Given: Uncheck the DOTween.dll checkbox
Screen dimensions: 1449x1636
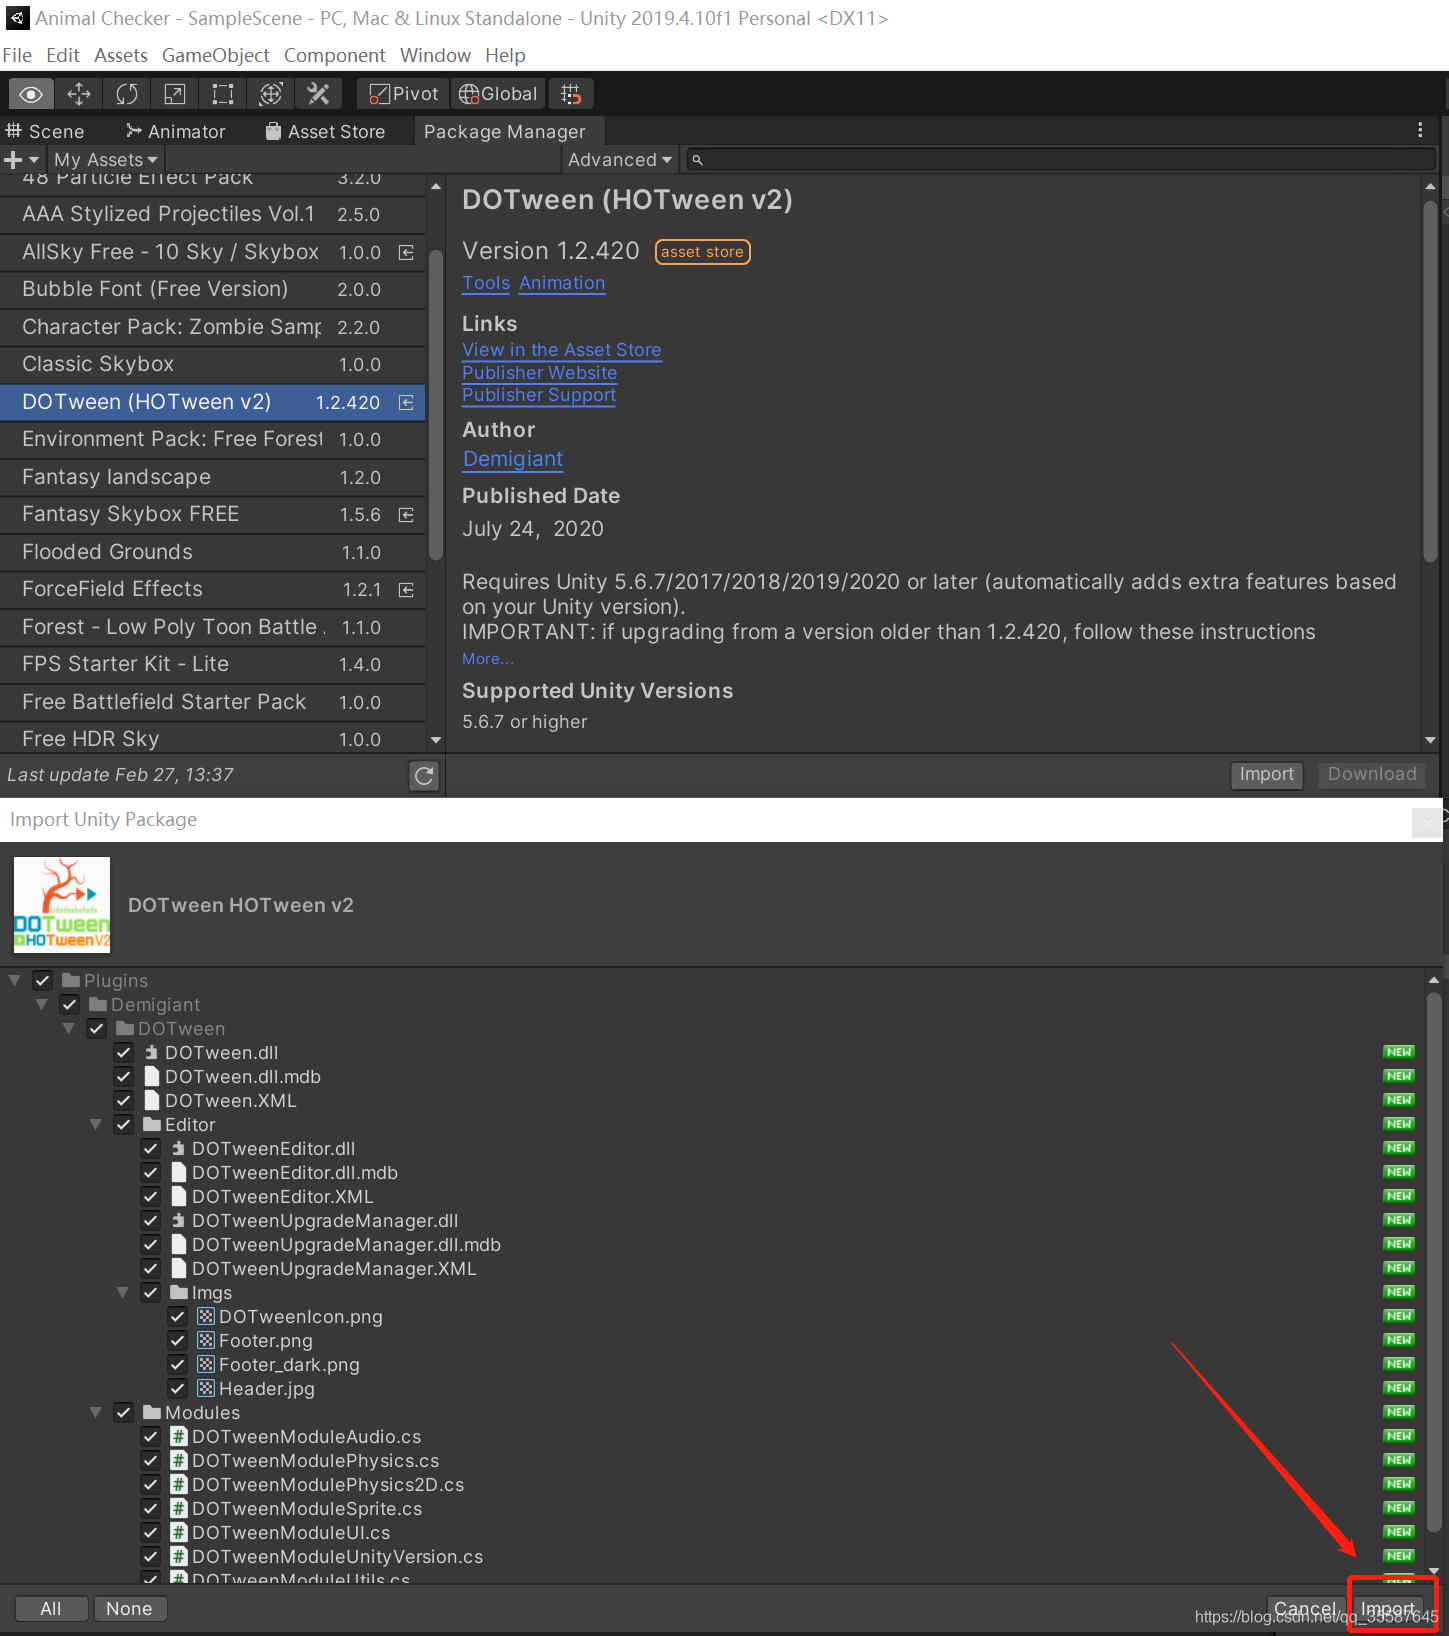Looking at the screenshot, I should point(123,1052).
